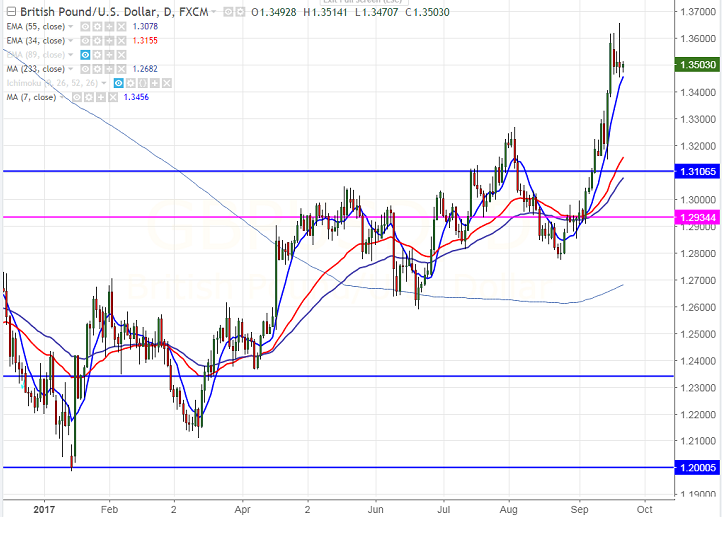Image resolution: width=725 pixels, height=543 pixels.
Task: Open settings gear for EMA (89, close)
Action: 97,55
